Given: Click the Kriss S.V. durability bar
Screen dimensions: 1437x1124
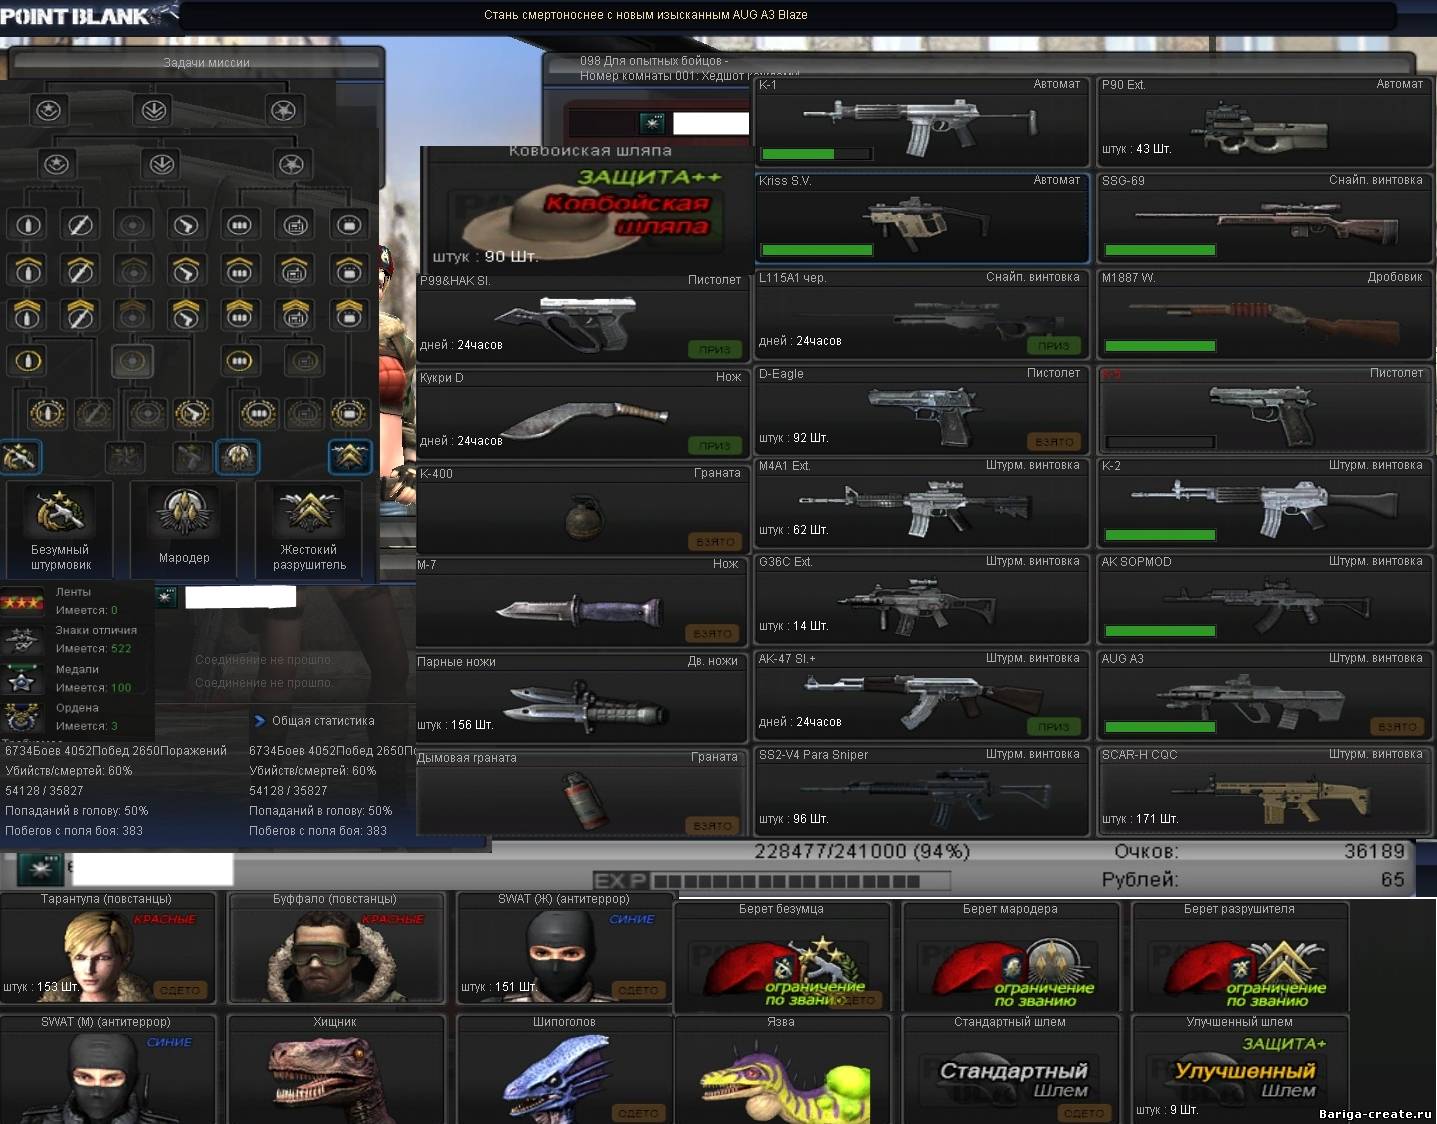Looking at the screenshot, I should coord(816,250).
